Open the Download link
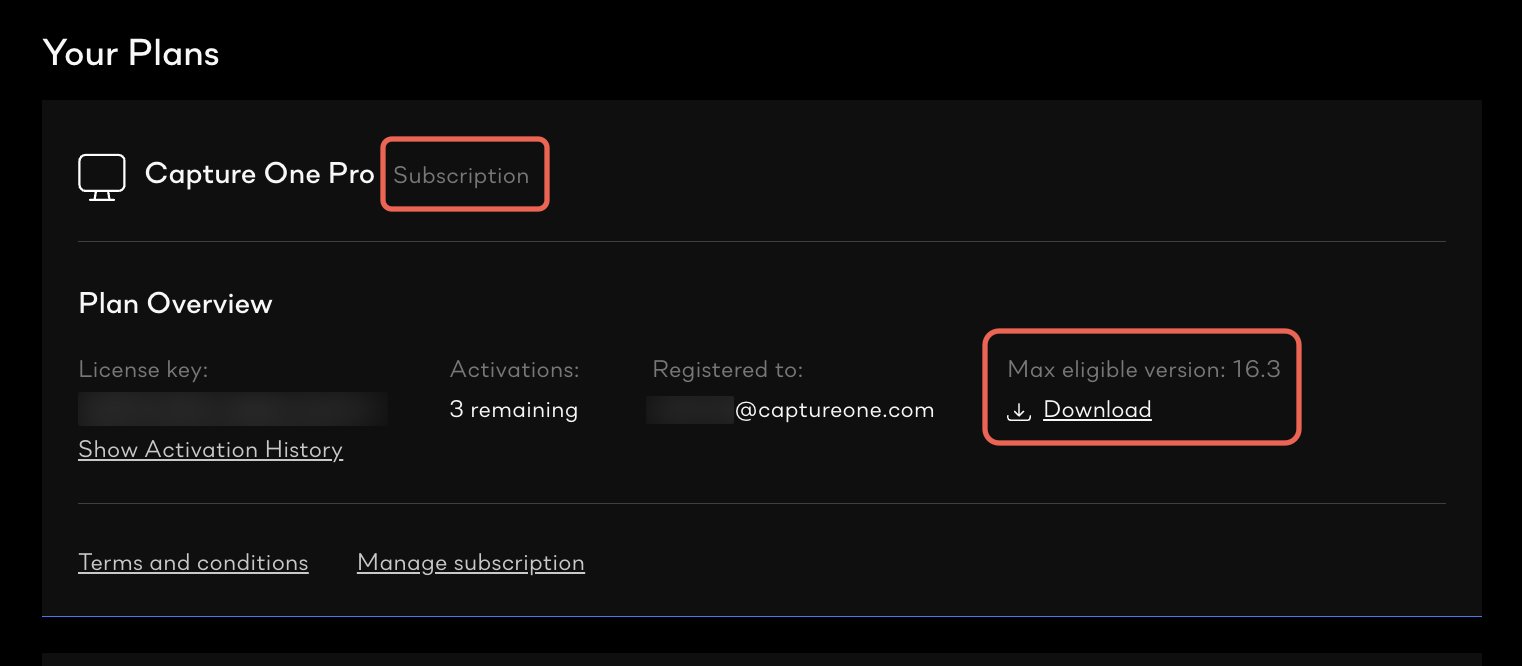Image resolution: width=1522 pixels, height=666 pixels. (1097, 410)
